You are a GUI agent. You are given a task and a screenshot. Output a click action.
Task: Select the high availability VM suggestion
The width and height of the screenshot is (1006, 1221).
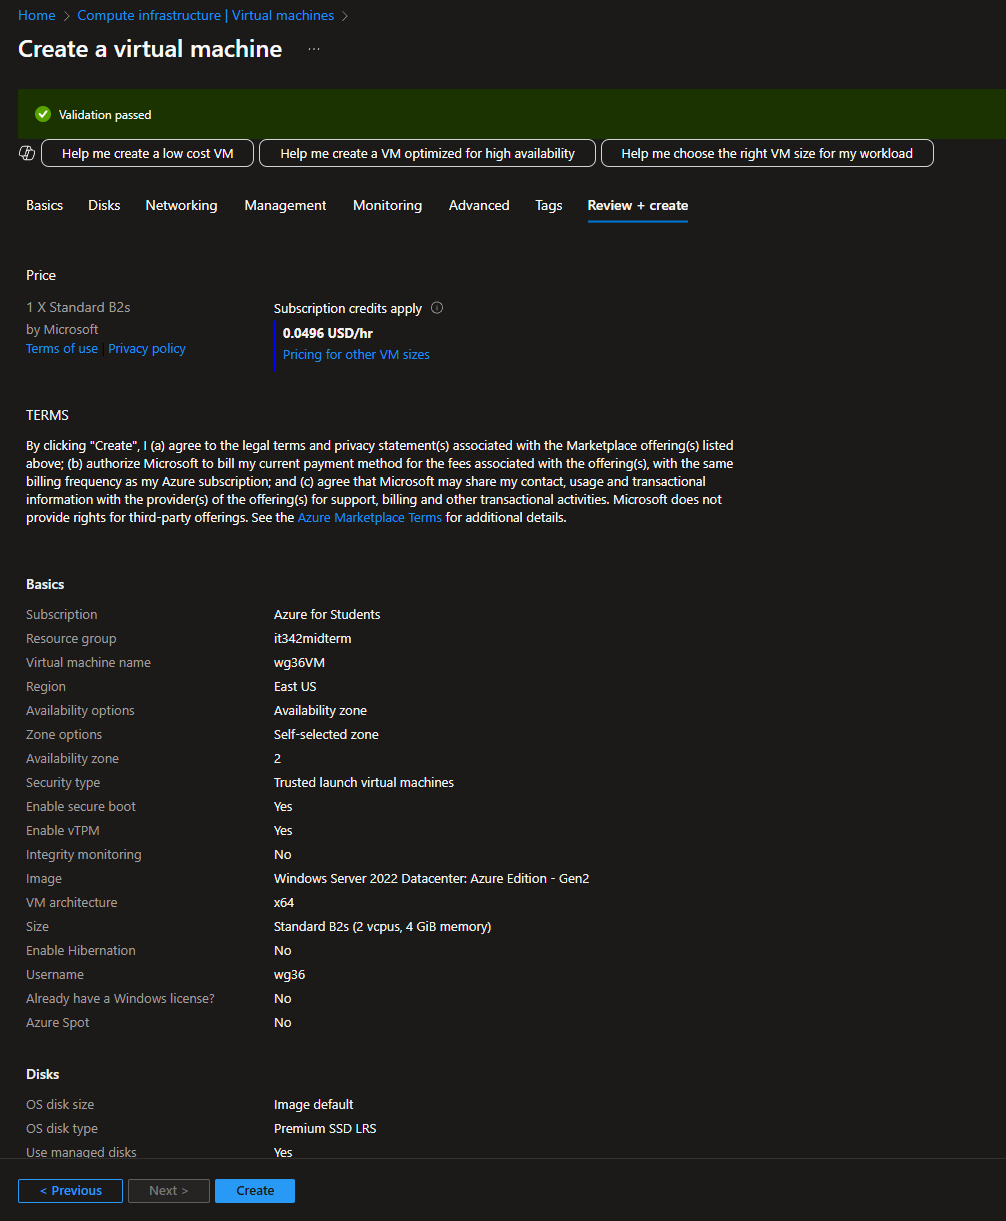tap(427, 153)
